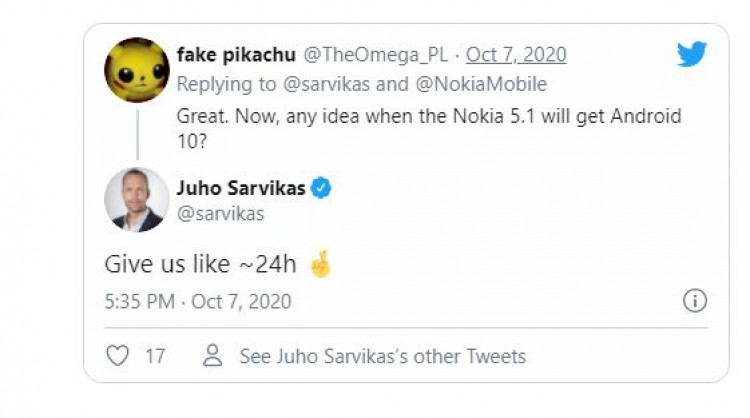Open the blue verified badge next to Juho Sarvikas
The image size is (750, 418).
click(x=321, y=187)
